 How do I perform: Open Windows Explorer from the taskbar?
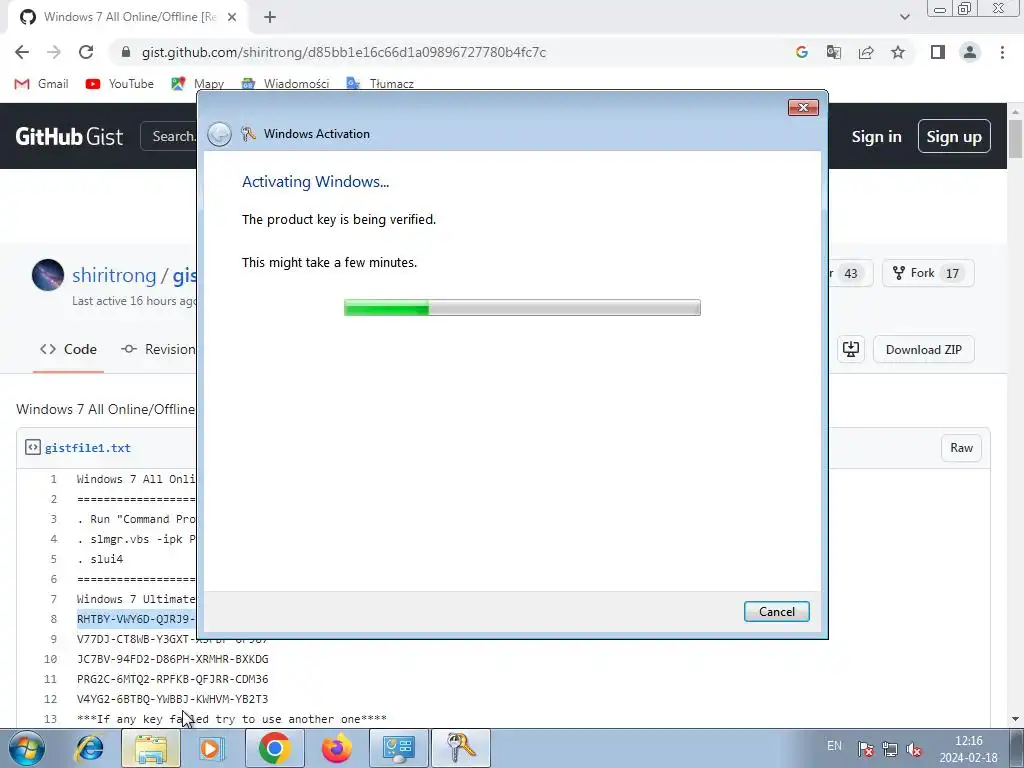[x=151, y=748]
